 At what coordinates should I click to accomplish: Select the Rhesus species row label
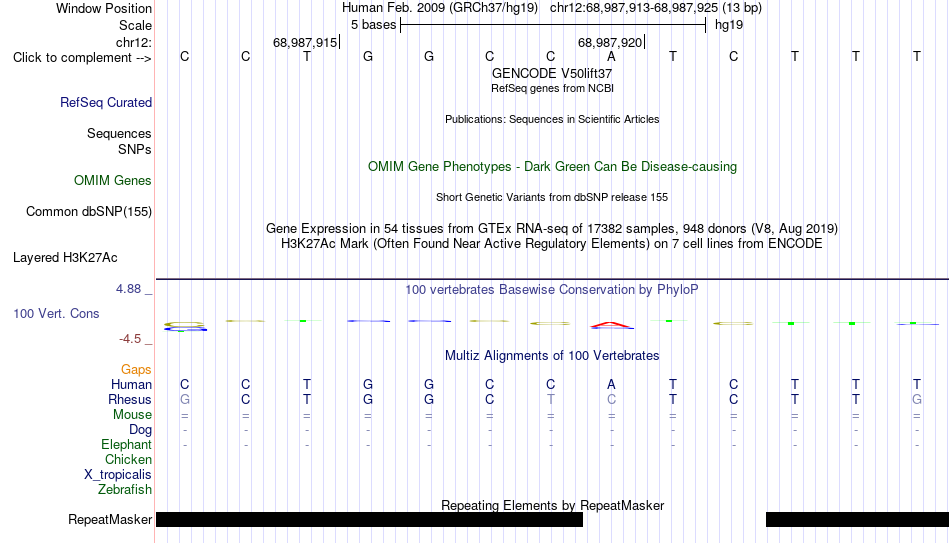(130, 400)
